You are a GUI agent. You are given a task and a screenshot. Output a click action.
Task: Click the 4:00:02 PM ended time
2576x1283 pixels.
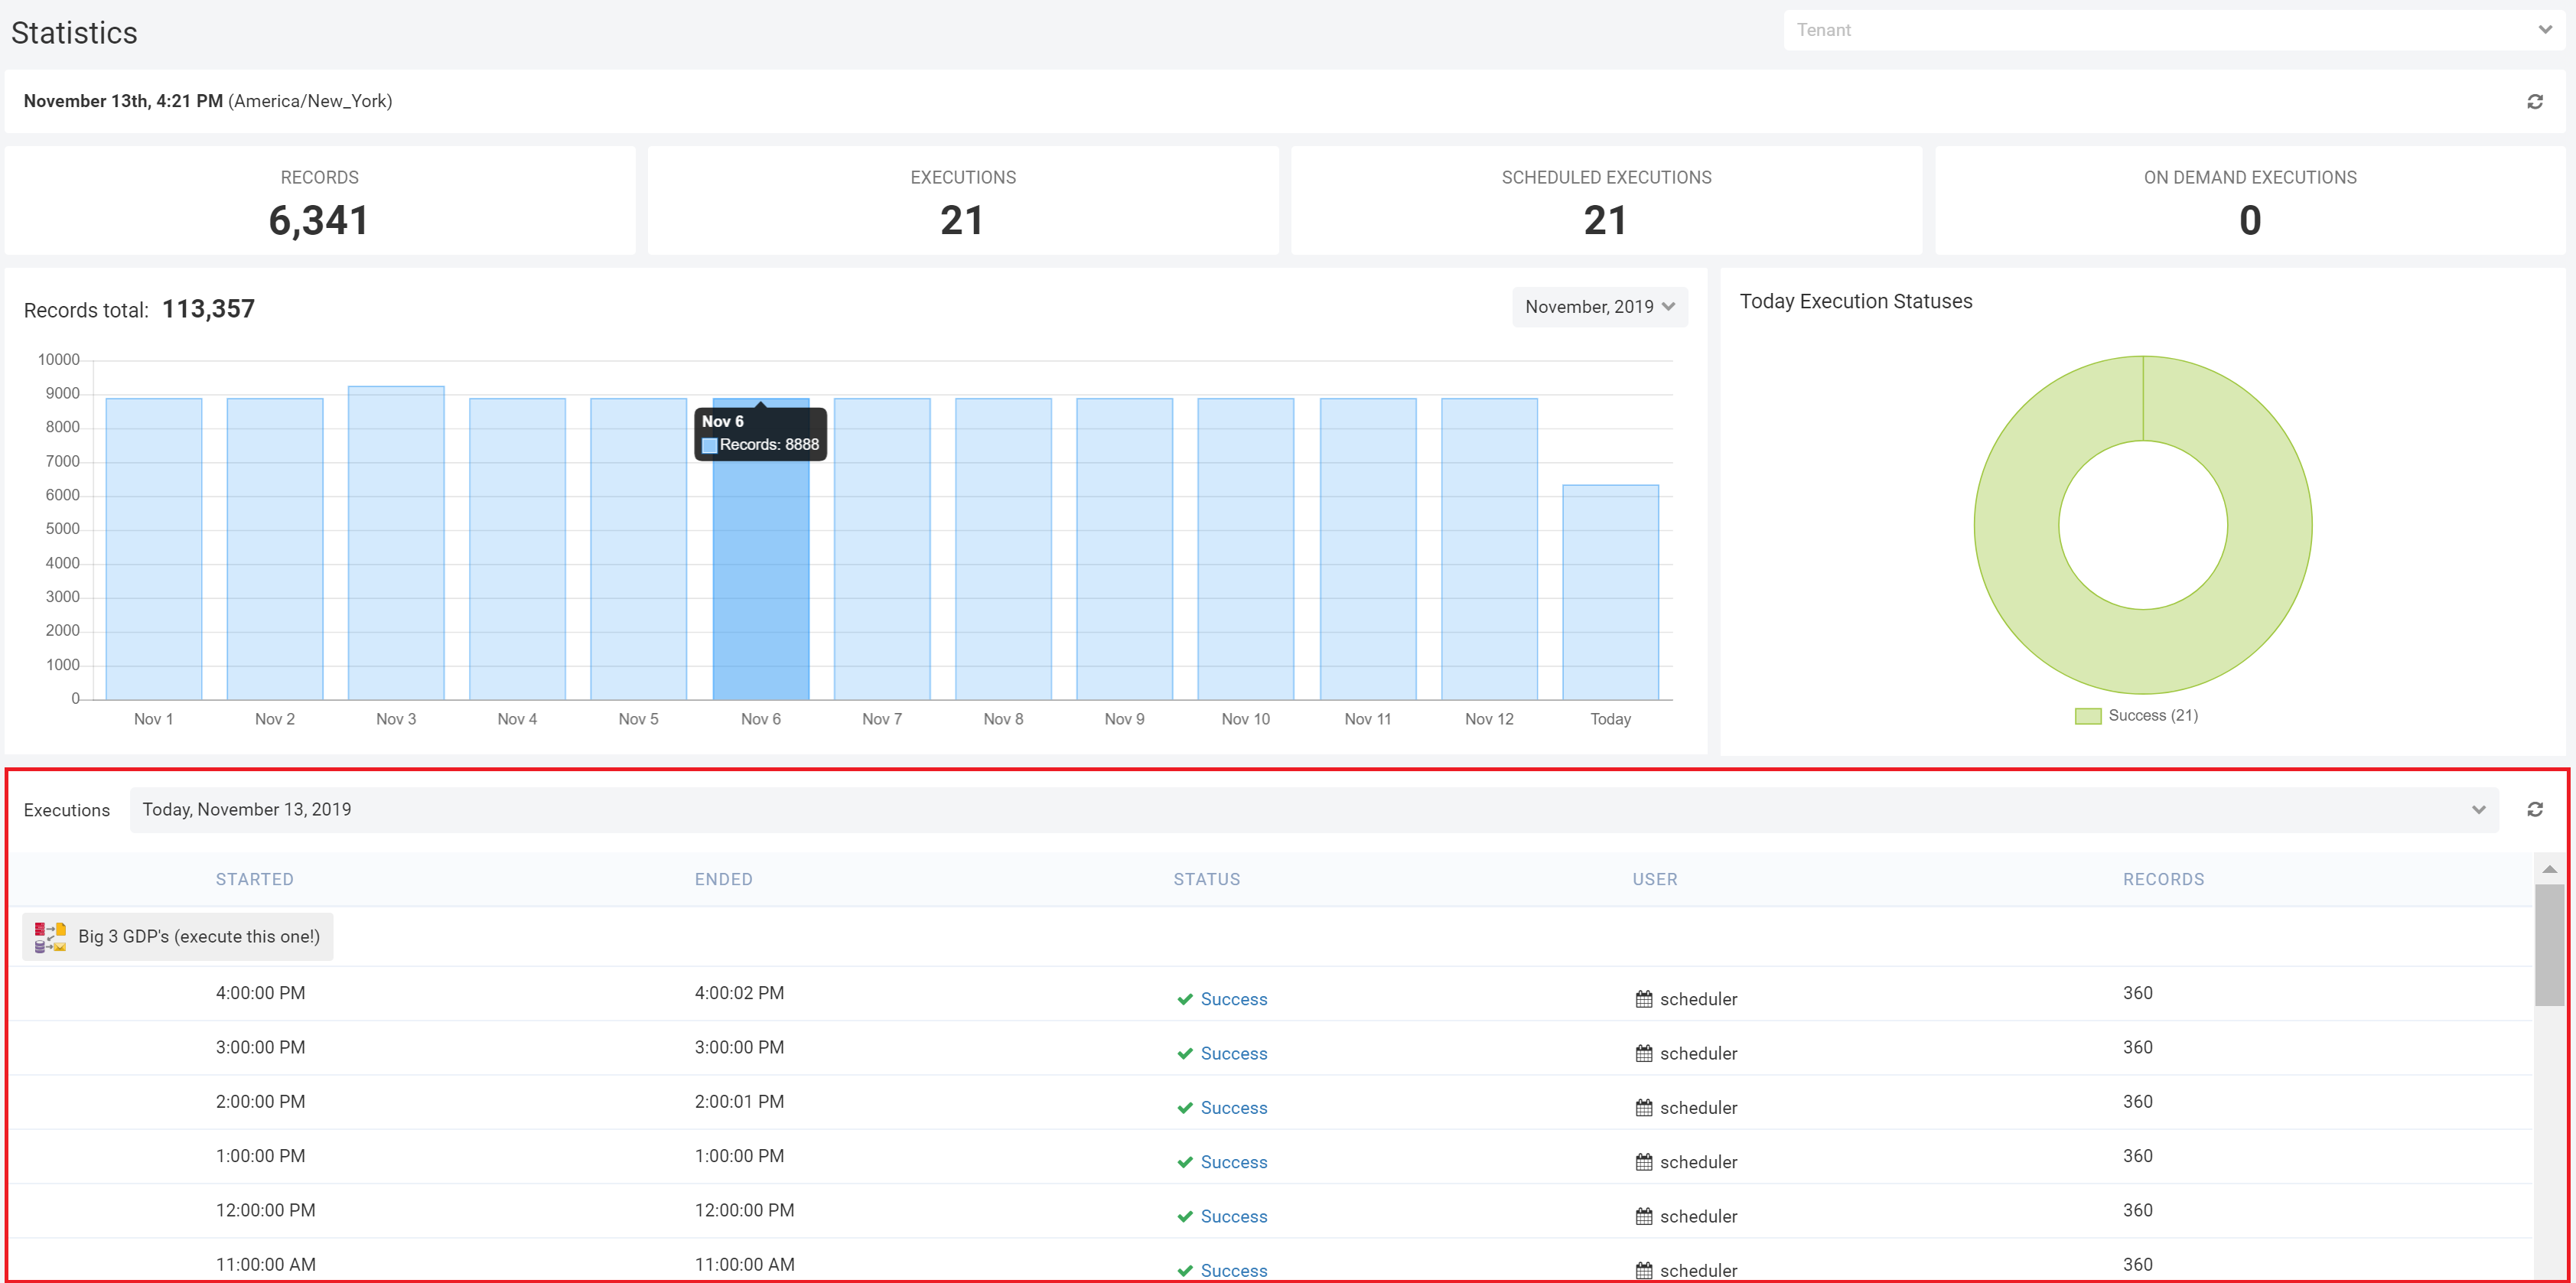coord(739,993)
